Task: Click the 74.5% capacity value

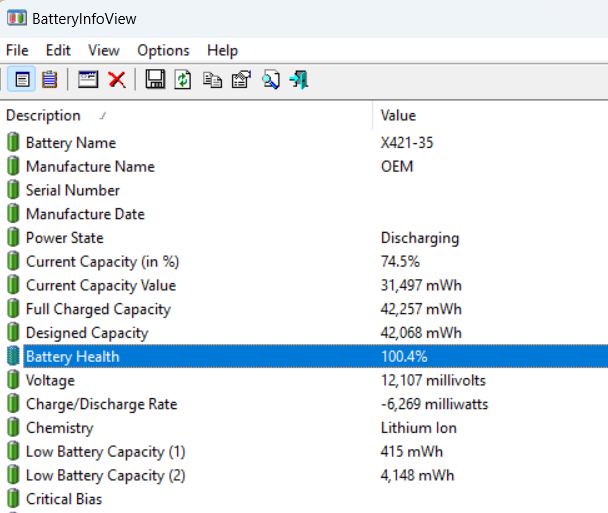Action: point(400,261)
